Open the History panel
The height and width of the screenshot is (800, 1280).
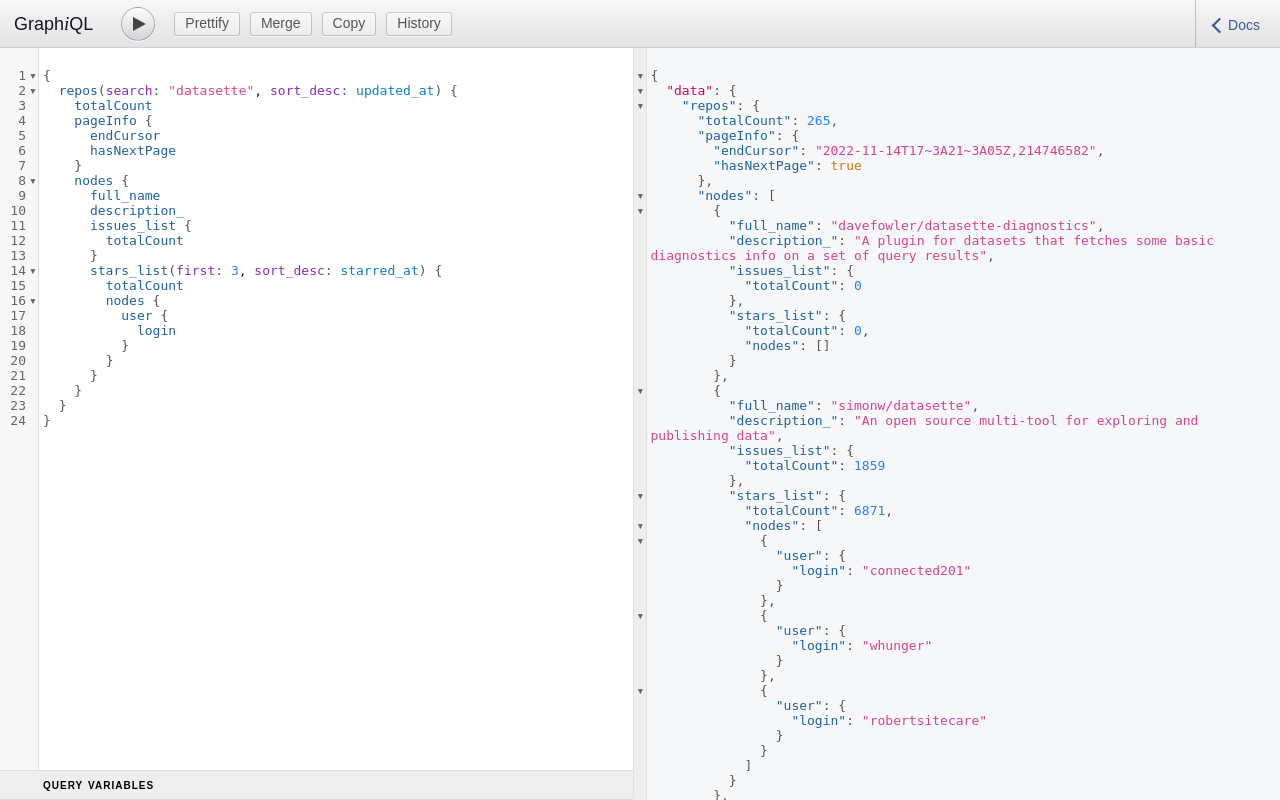[419, 24]
